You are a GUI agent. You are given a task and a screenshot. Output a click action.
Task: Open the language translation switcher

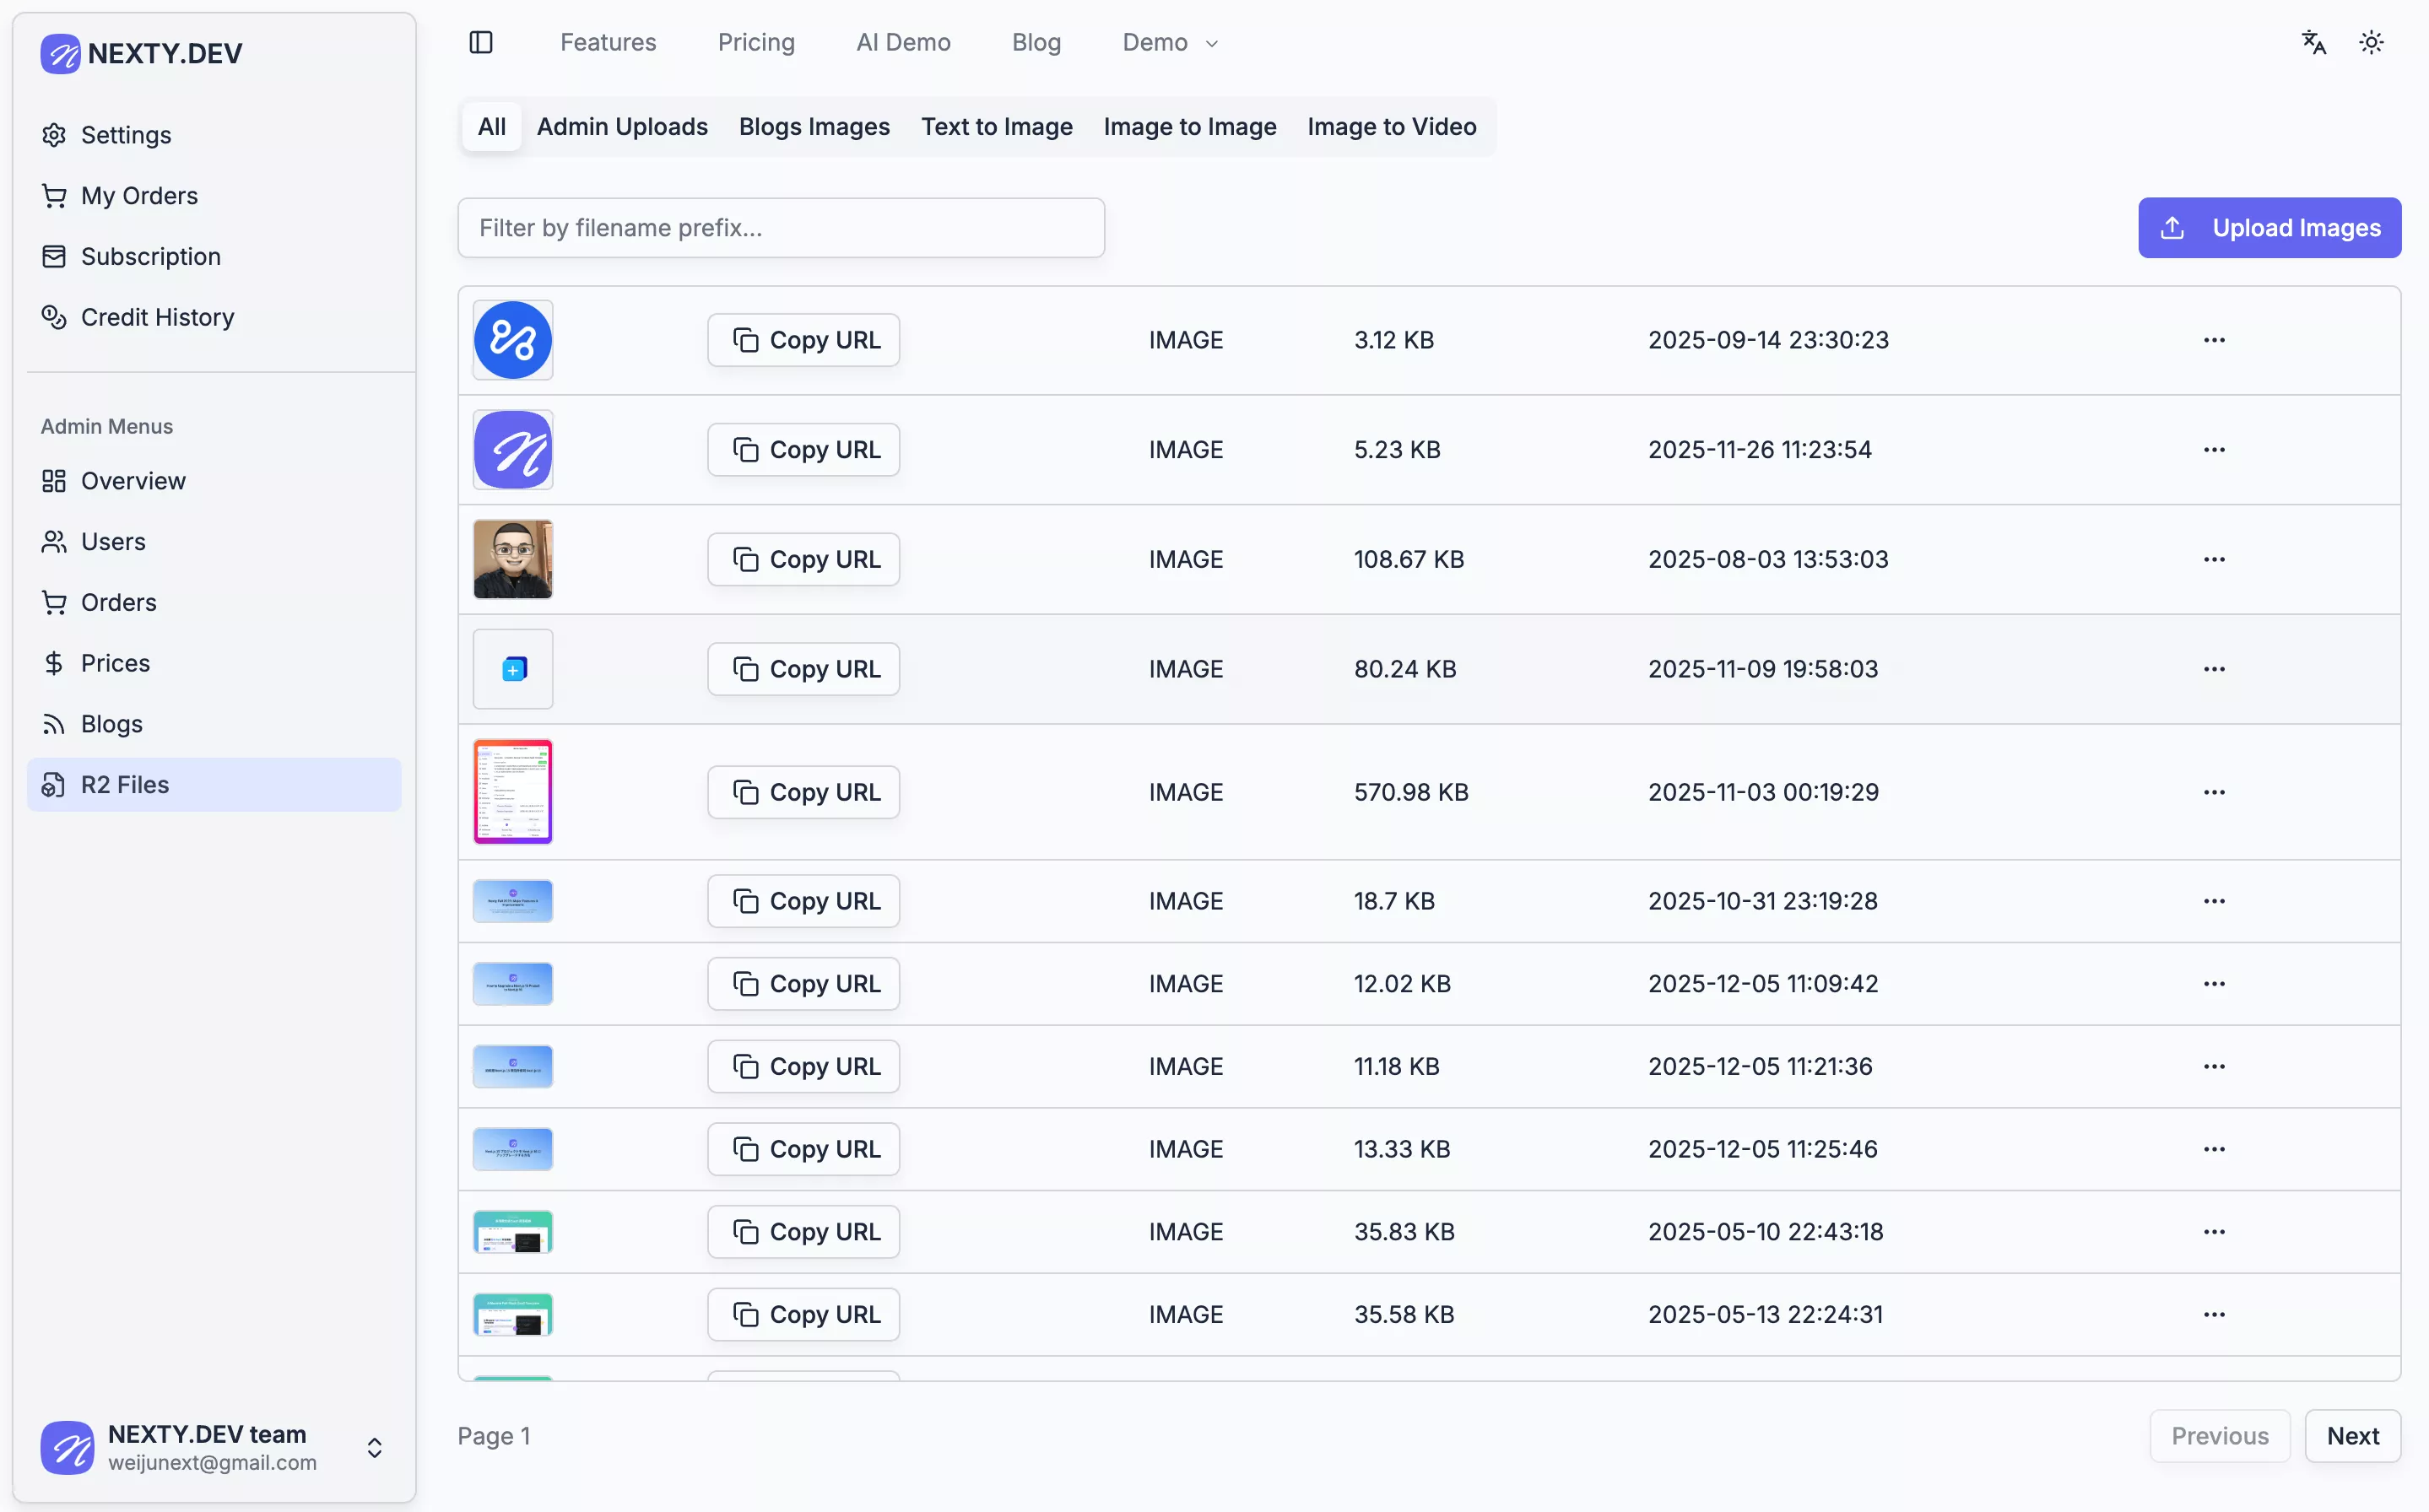[2313, 42]
